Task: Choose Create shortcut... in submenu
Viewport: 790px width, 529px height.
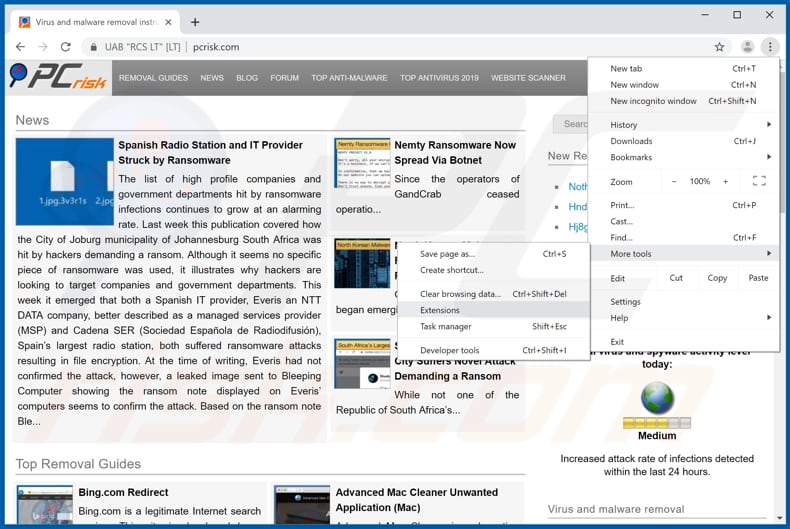Action: 493,270
